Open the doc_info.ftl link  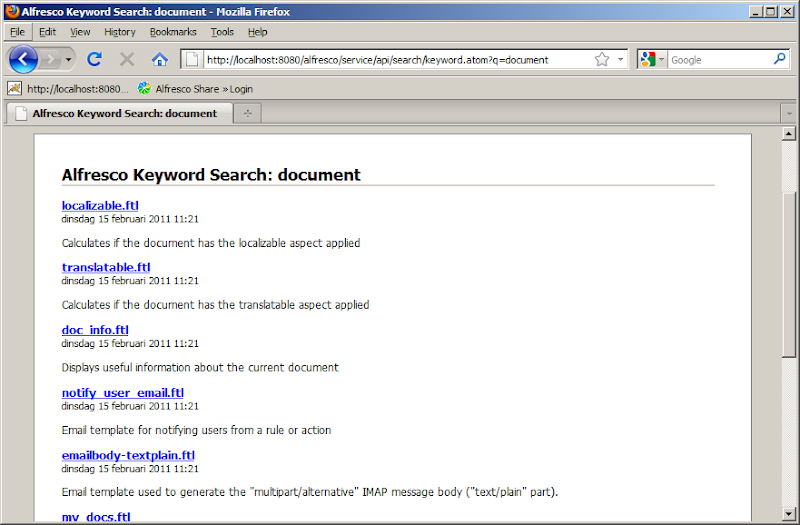pyautogui.click(x=95, y=330)
